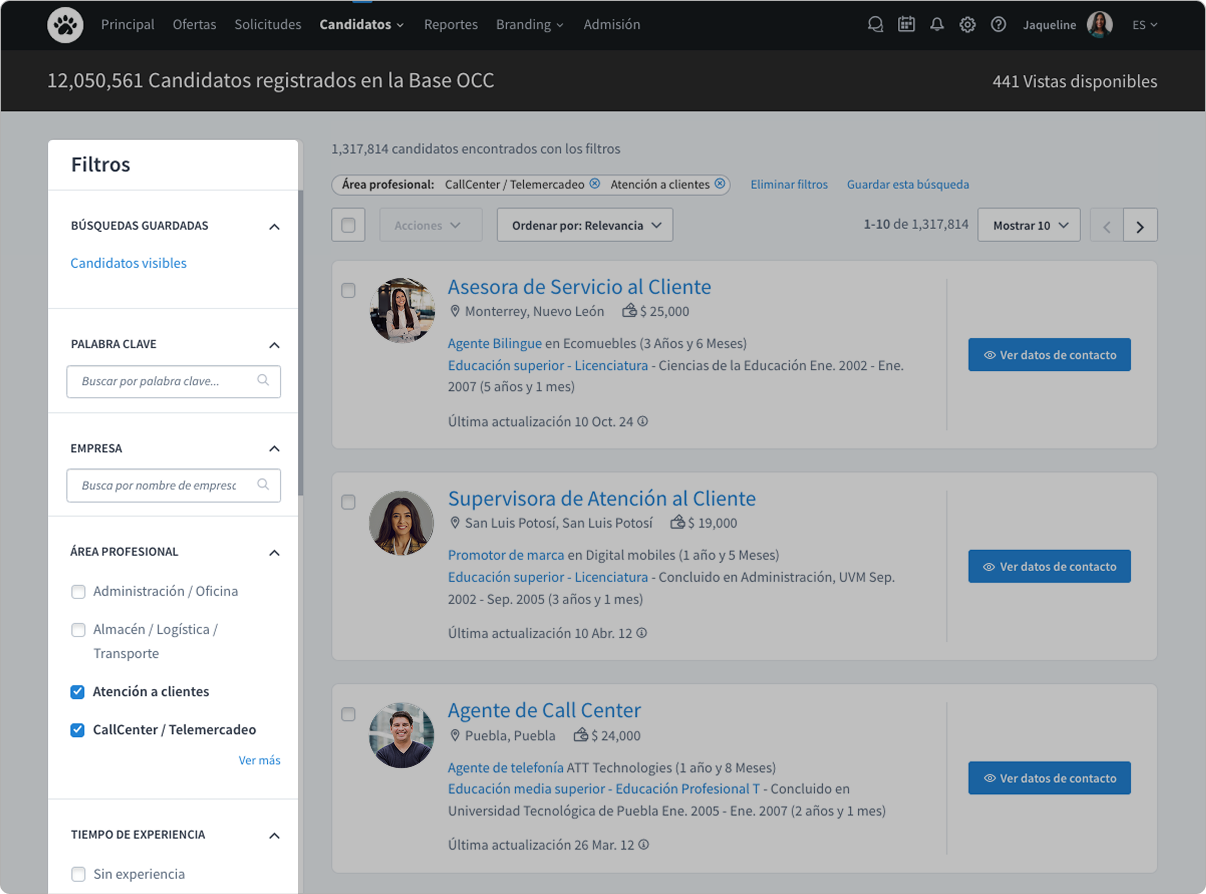Viewport: 1206px width, 894px height.
Task: Click the help question mark icon
Action: point(998,25)
